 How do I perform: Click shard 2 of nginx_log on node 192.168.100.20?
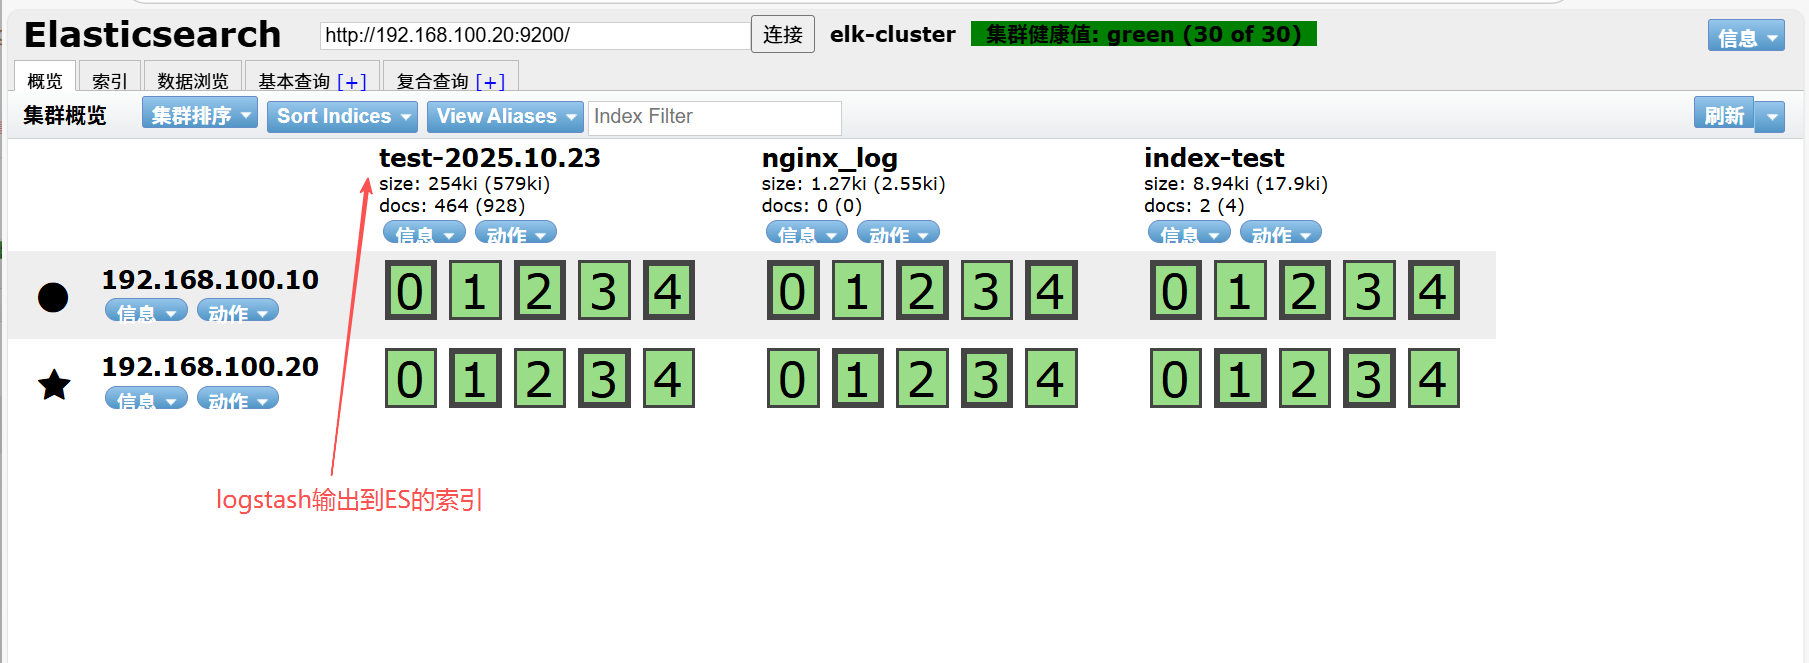pyautogui.click(x=922, y=378)
